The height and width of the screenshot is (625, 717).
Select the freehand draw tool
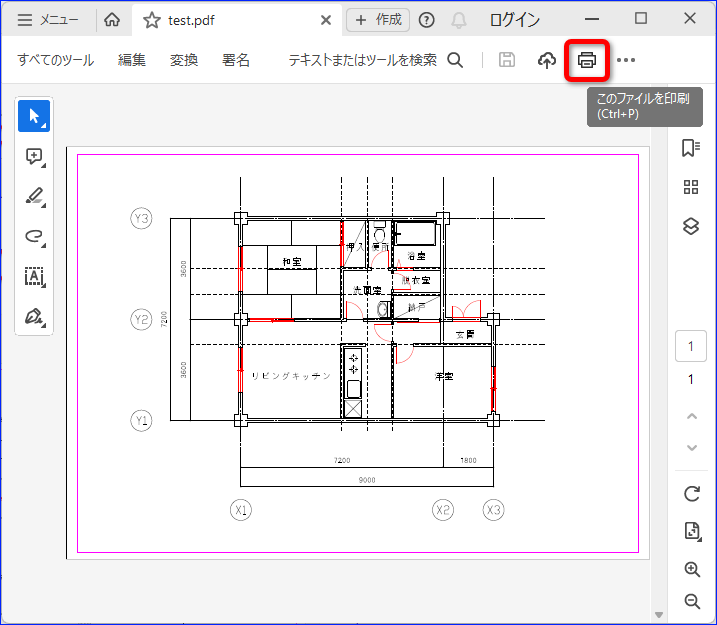point(34,236)
